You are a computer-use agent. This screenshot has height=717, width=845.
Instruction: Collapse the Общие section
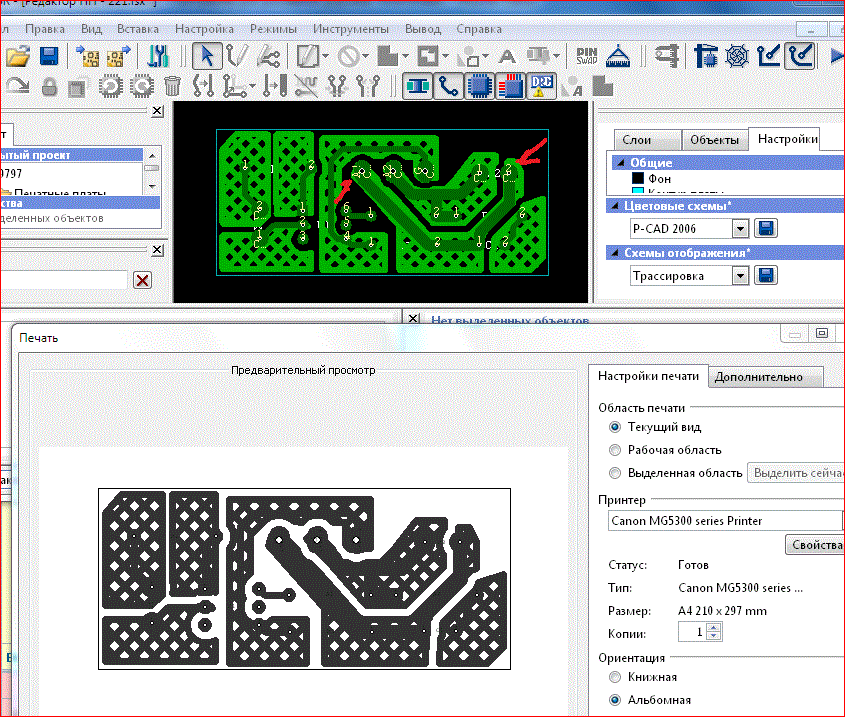[x=620, y=162]
